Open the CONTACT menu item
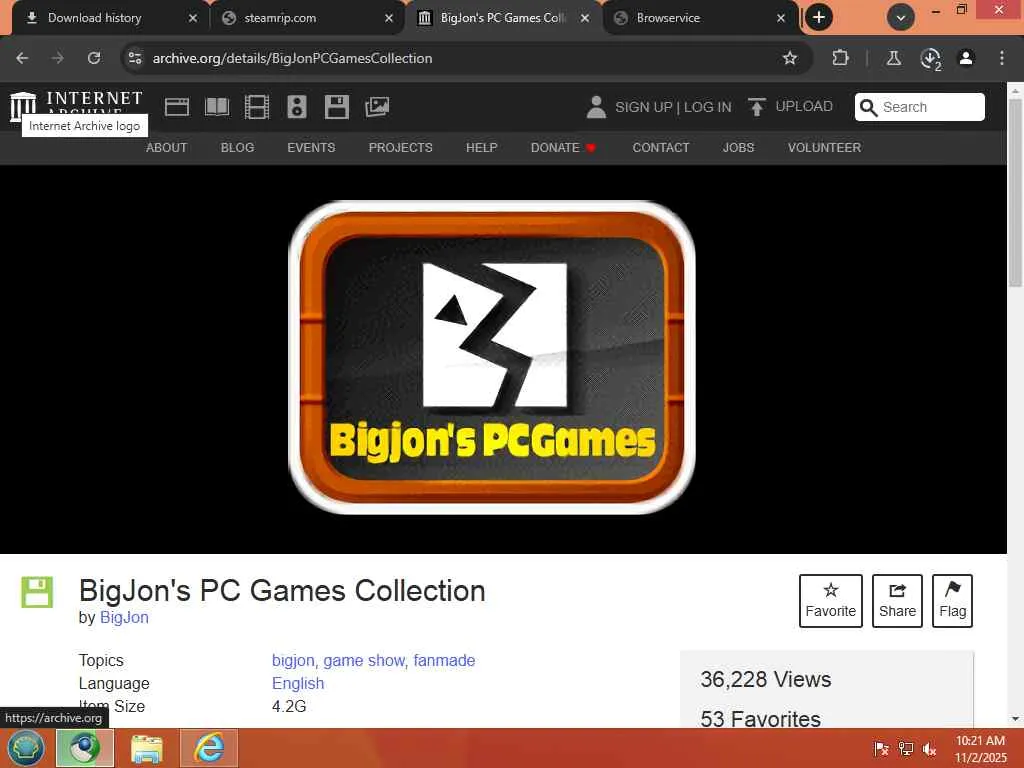The width and height of the screenshot is (1024, 768). pos(661,148)
